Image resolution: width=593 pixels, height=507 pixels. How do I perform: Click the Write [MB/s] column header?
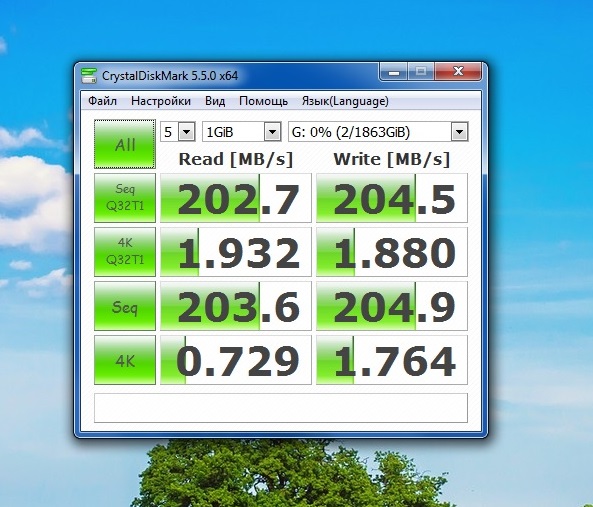point(391,159)
